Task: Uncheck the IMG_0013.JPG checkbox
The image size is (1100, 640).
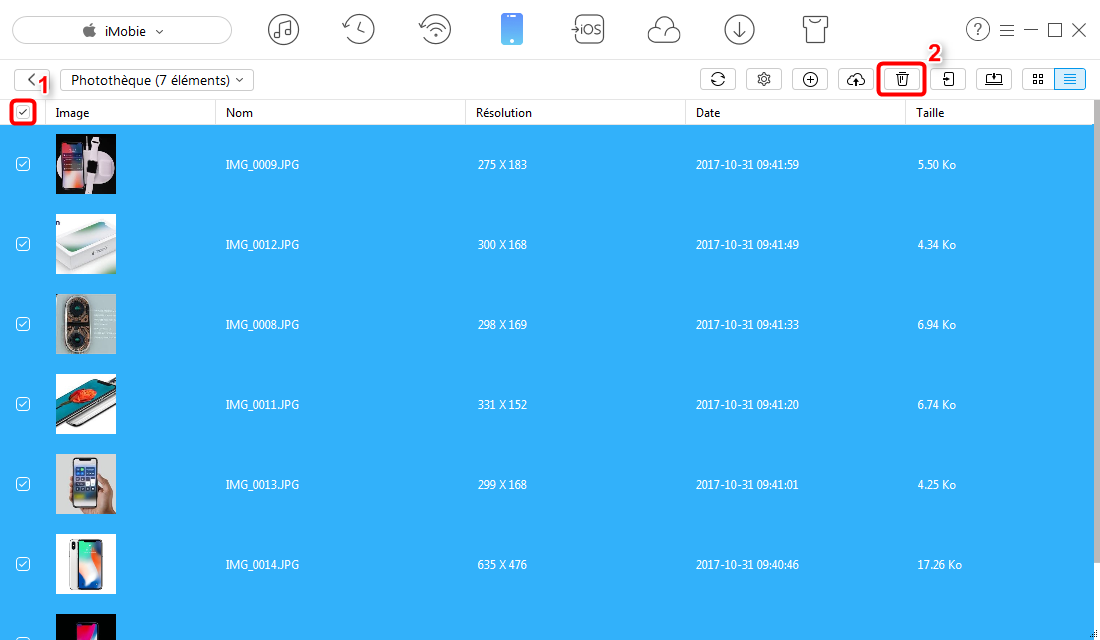Action: coord(23,484)
